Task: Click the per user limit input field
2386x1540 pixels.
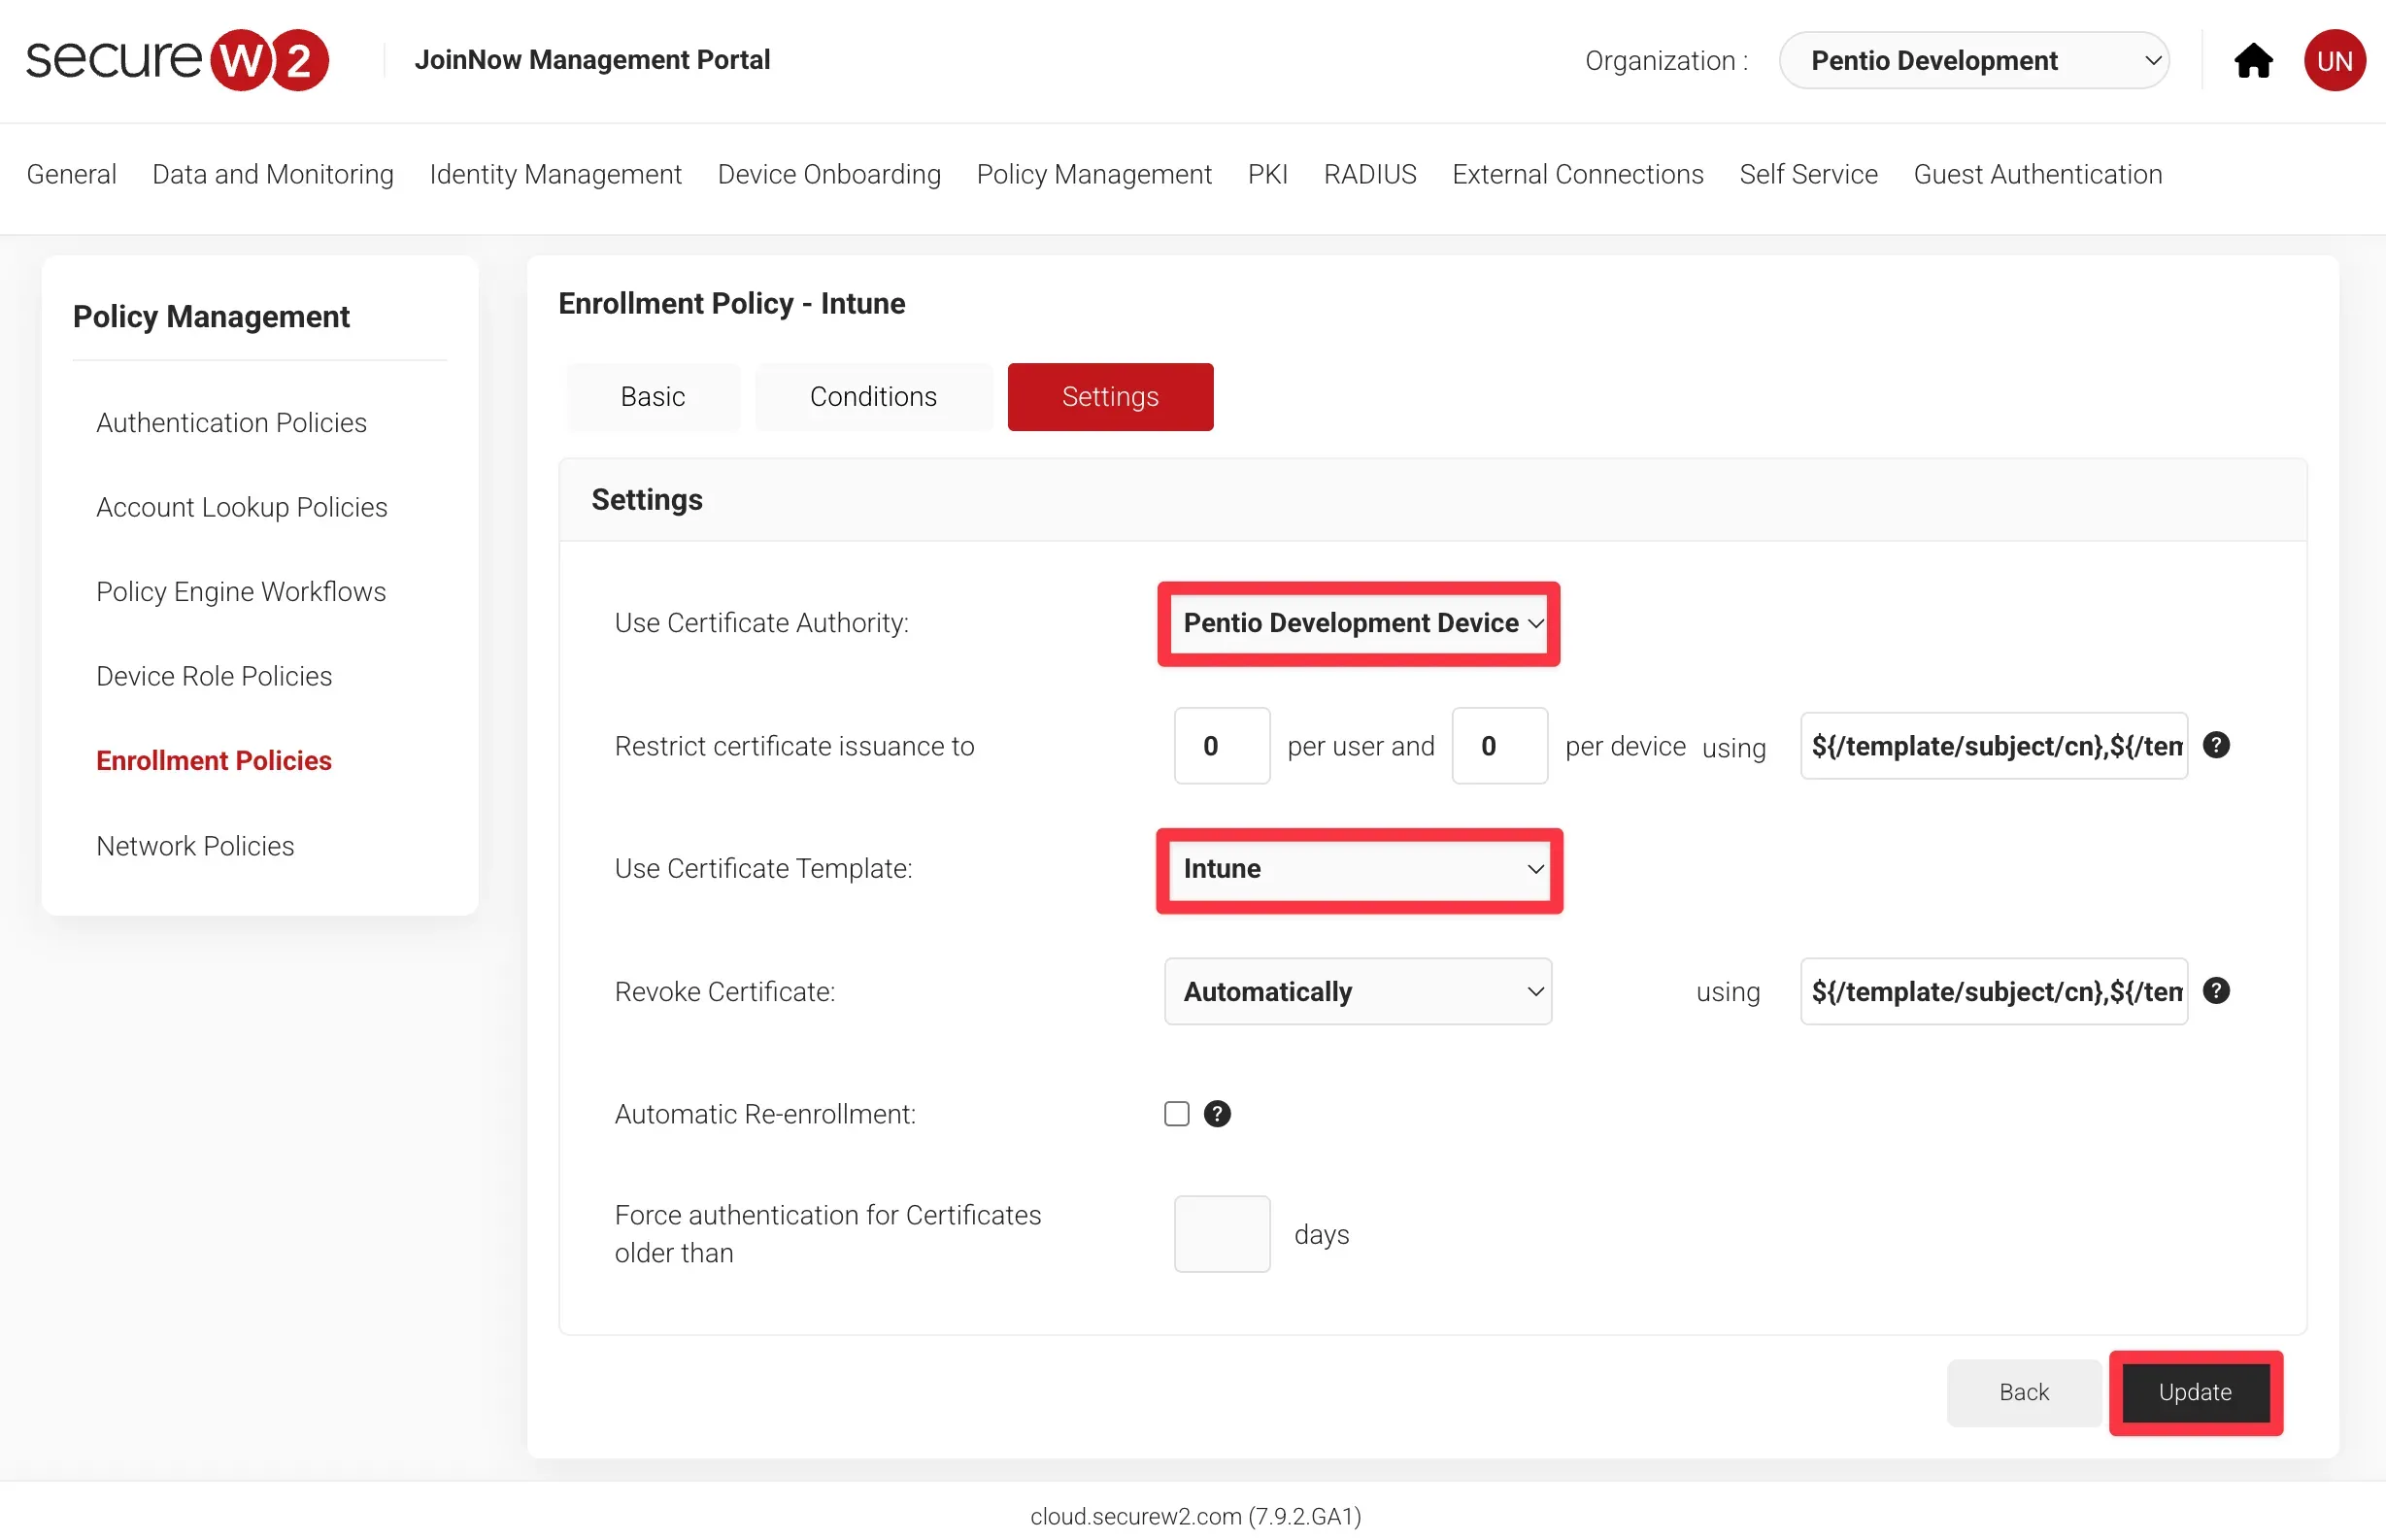Action: (x=1221, y=746)
